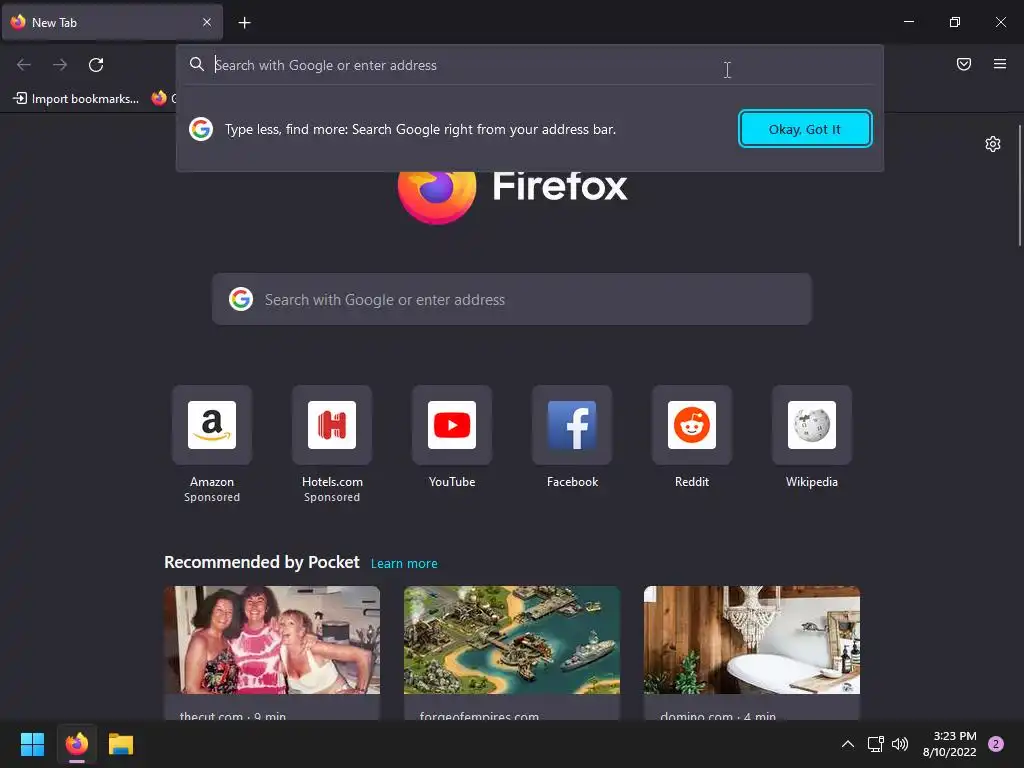Open network status tray icon
This screenshot has width=1024, height=768.
pos(875,744)
